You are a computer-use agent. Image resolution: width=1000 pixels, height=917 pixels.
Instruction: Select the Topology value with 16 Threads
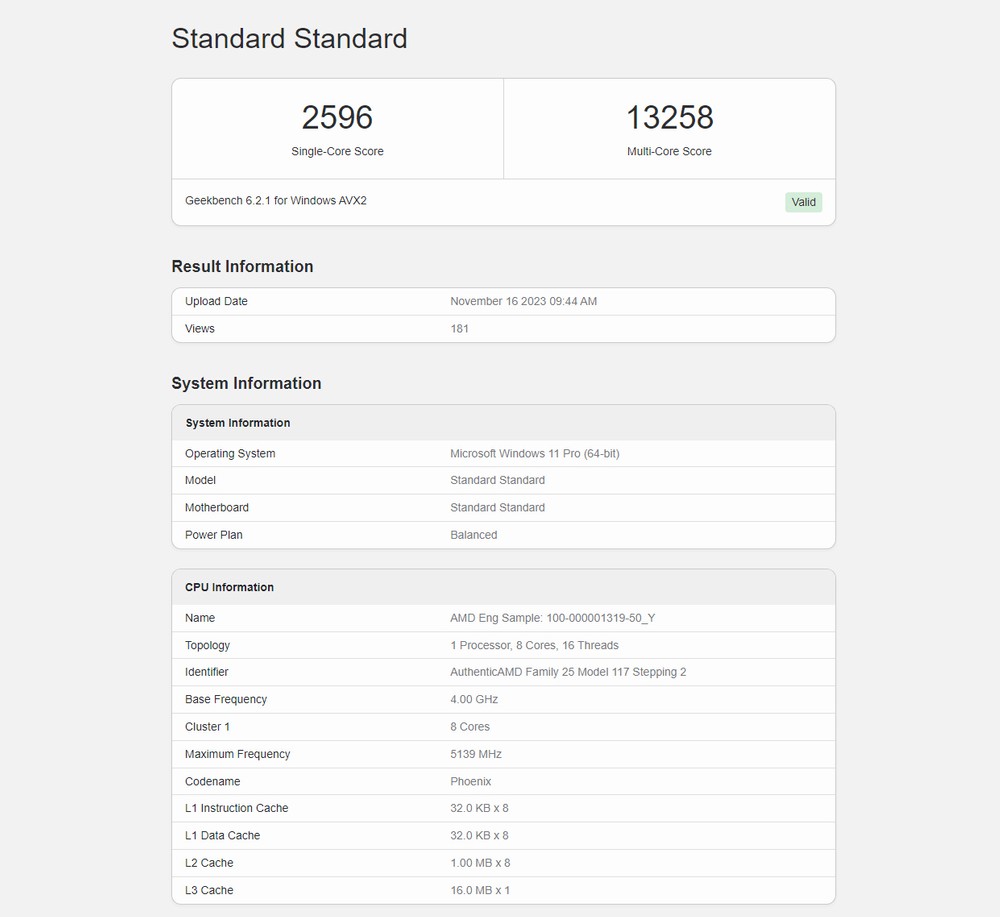tap(534, 646)
